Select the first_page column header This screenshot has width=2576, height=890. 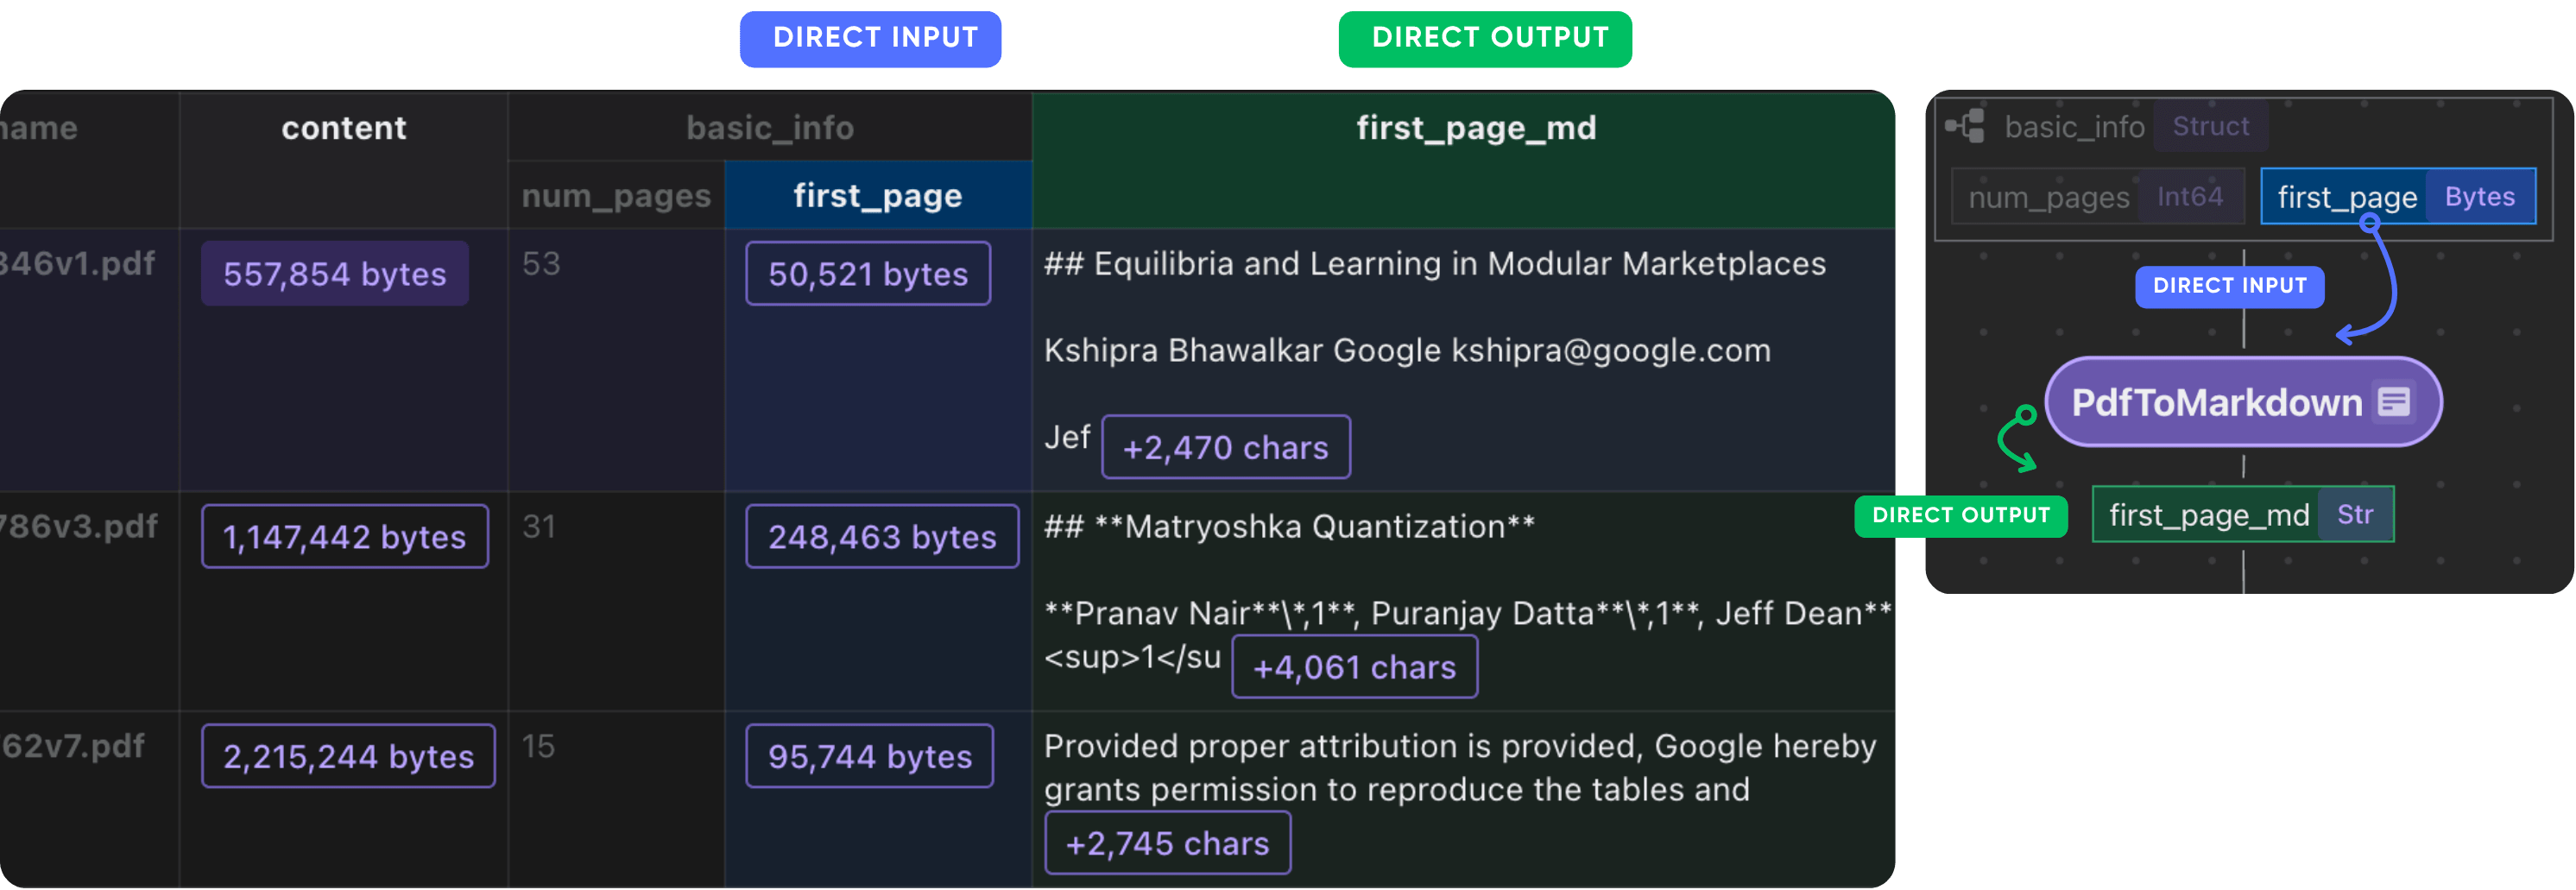(x=877, y=195)
